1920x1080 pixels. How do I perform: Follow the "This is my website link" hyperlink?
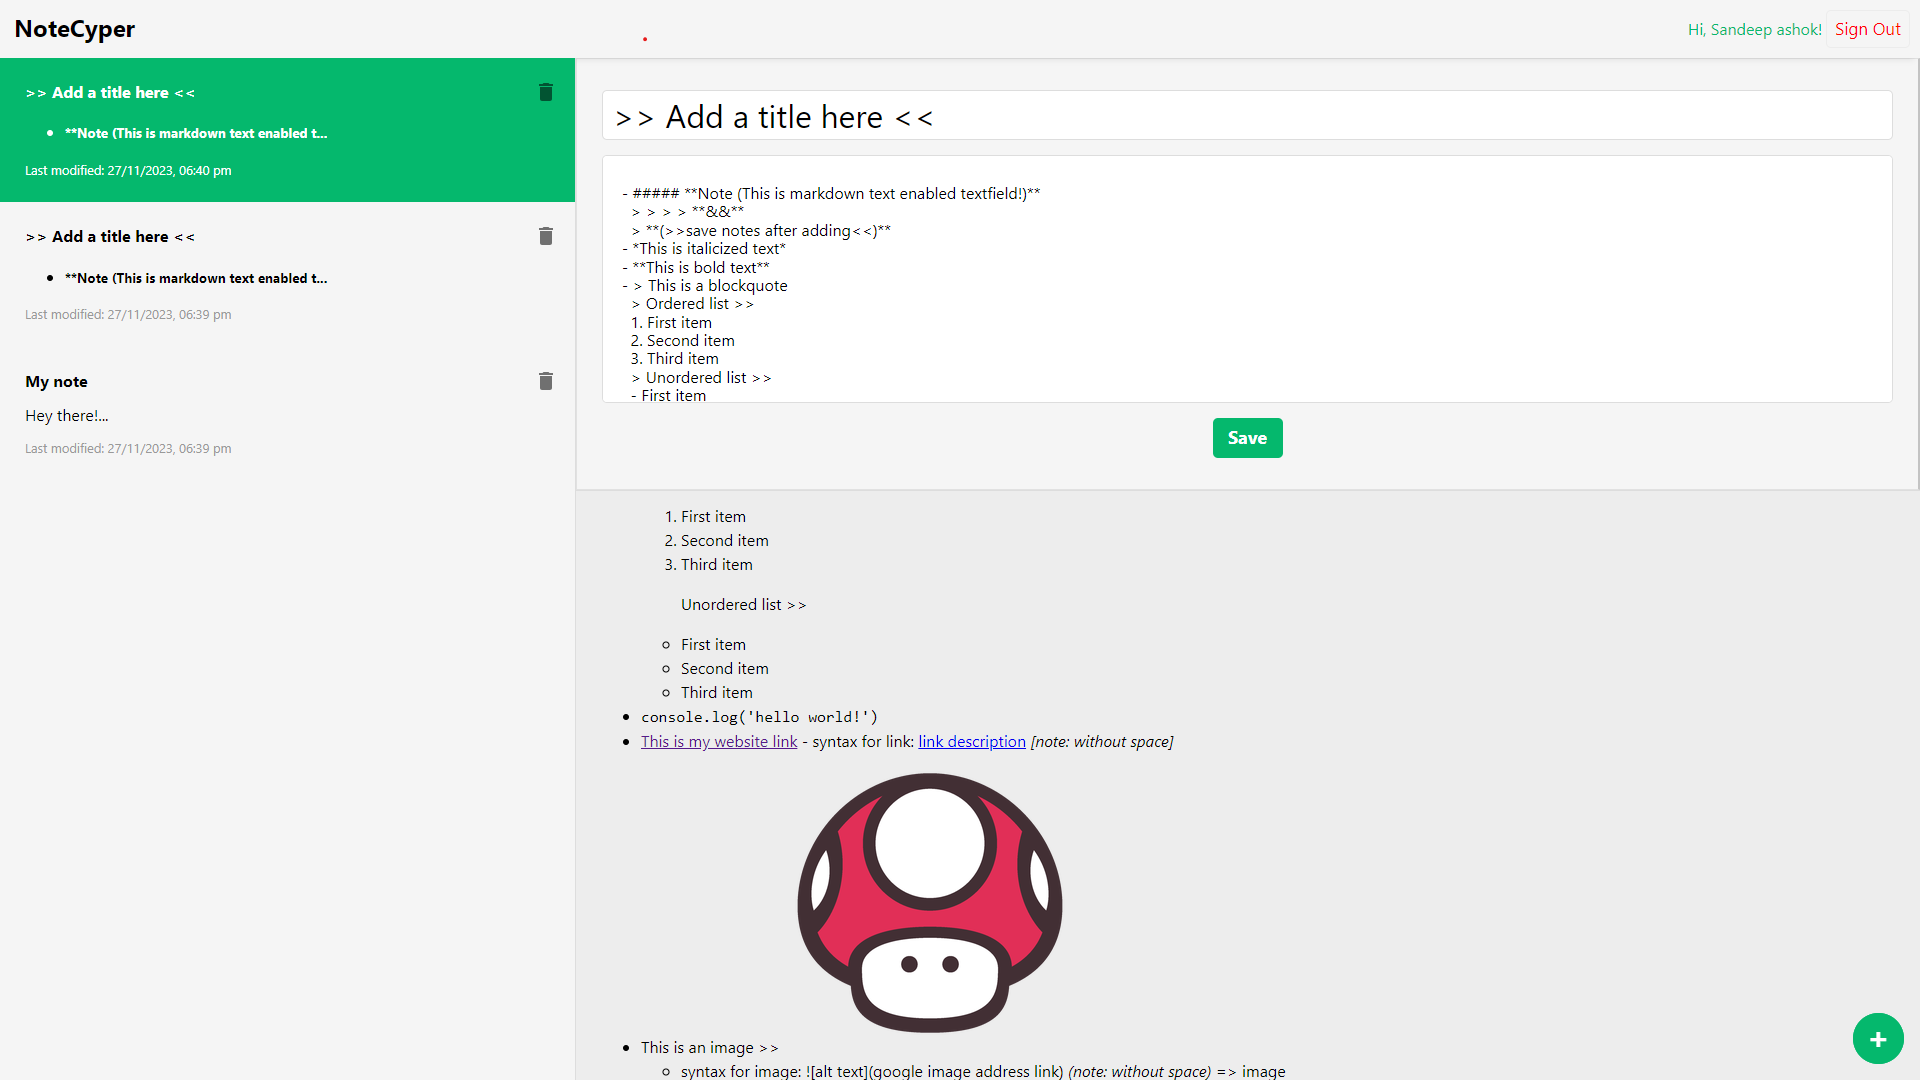point(719,742)
